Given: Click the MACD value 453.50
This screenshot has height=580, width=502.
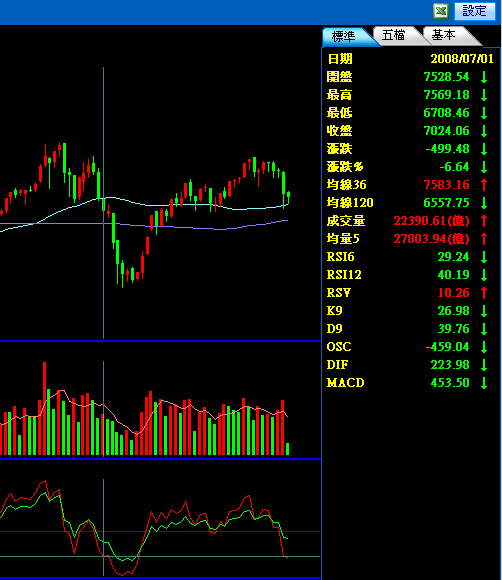Looking at the screenshot, I should (x=450, y=382).
